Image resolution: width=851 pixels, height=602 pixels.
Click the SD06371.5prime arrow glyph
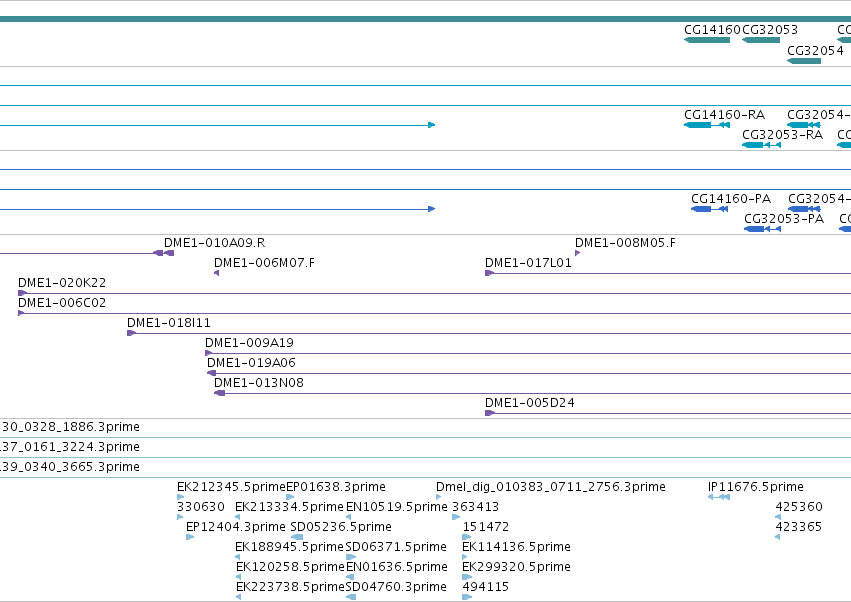[x=351, y=557]
